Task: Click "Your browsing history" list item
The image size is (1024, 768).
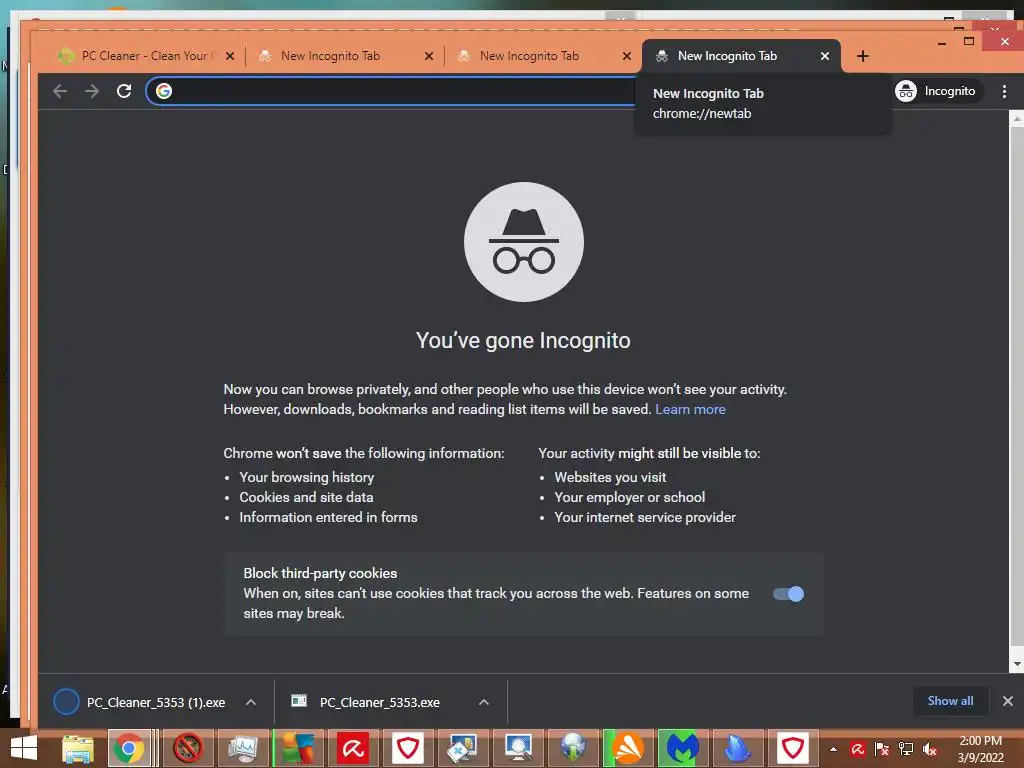Action: 306,477
